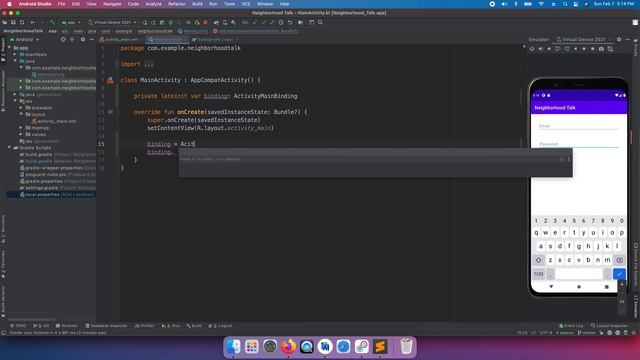
Task: Click the Spotlight search icon in the menu bar
Action: tap(565, 4)
